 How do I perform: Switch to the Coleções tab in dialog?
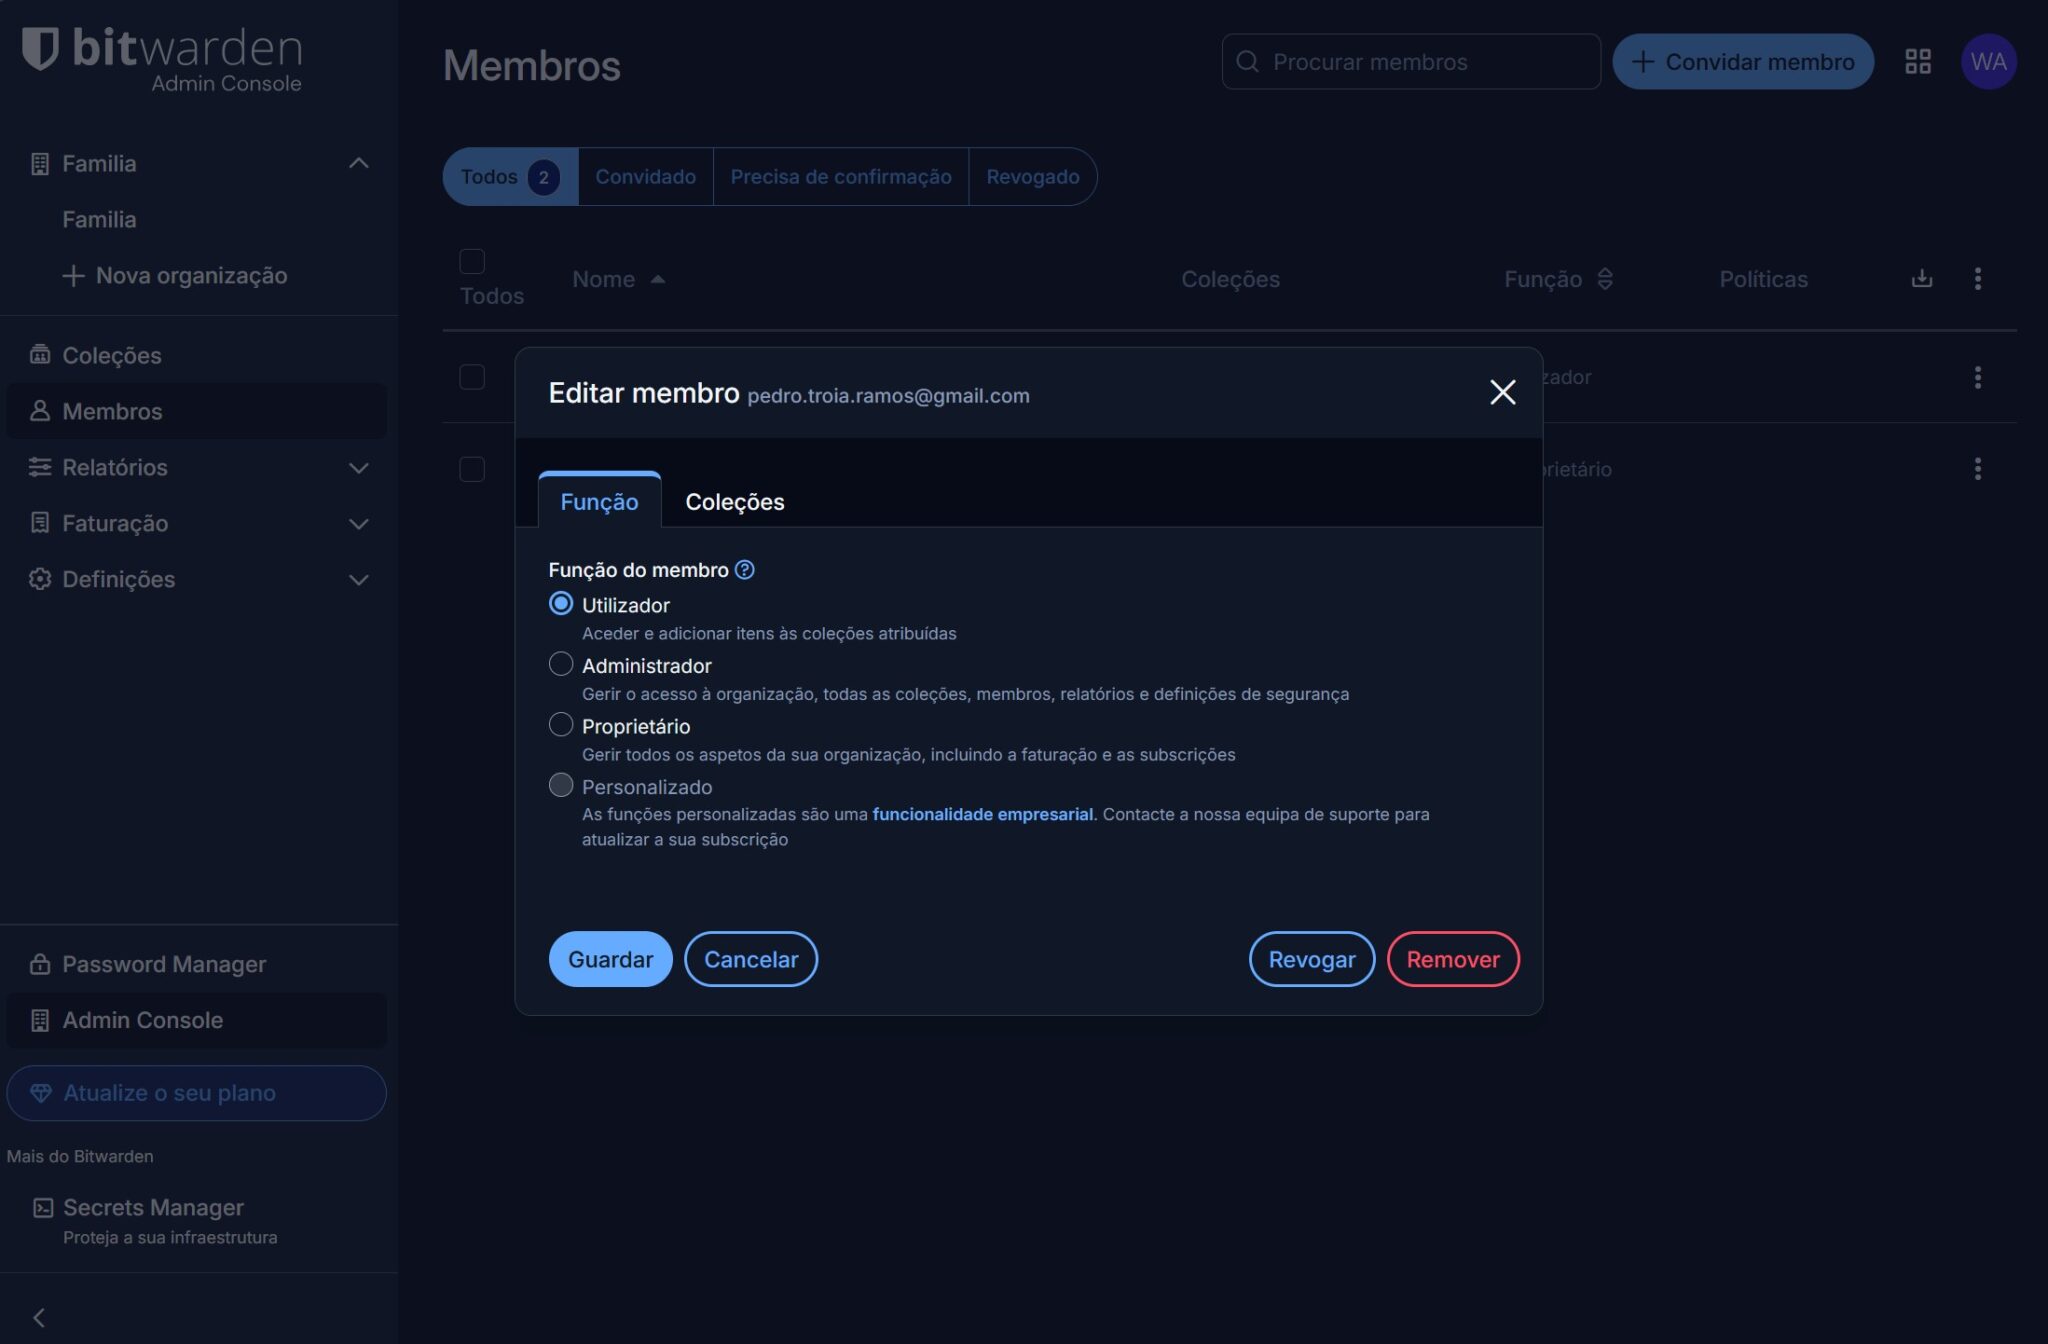pyautogui.click(x=734, y=501)
